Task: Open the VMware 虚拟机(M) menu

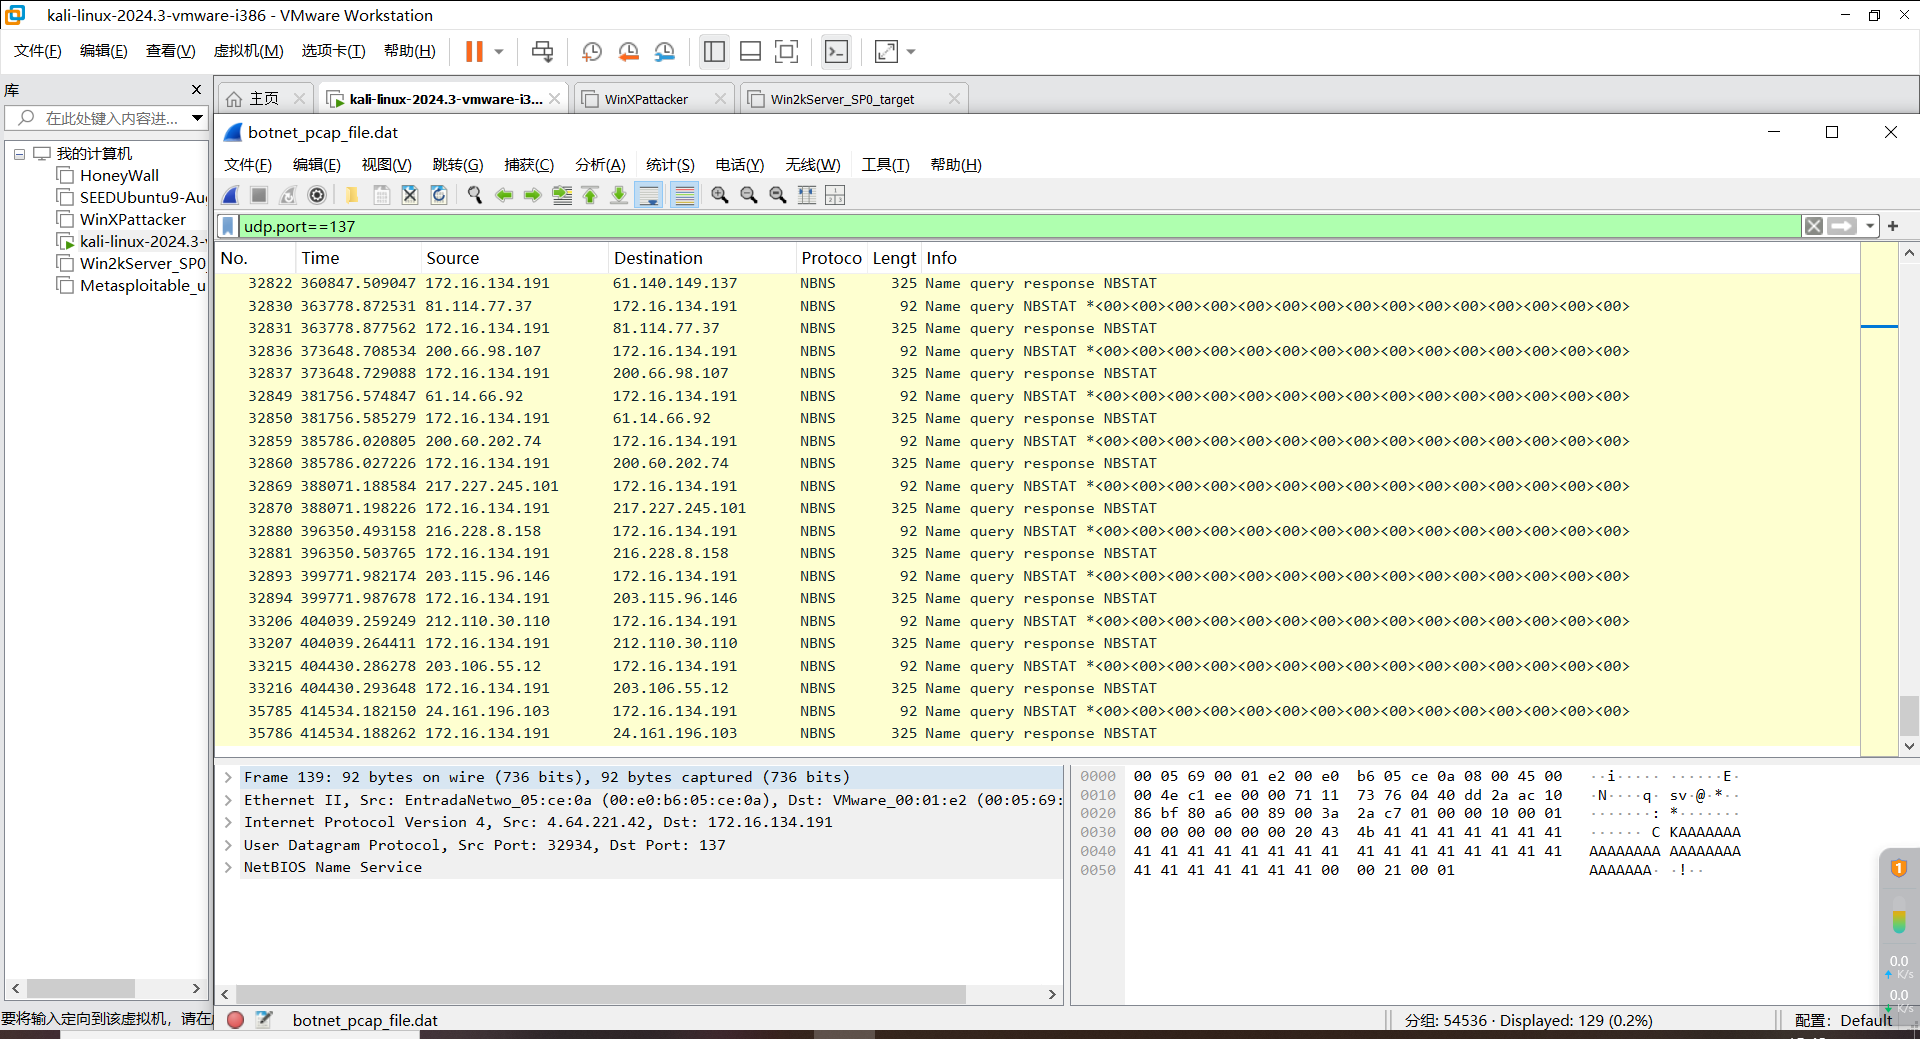Action: coord(248,51)
